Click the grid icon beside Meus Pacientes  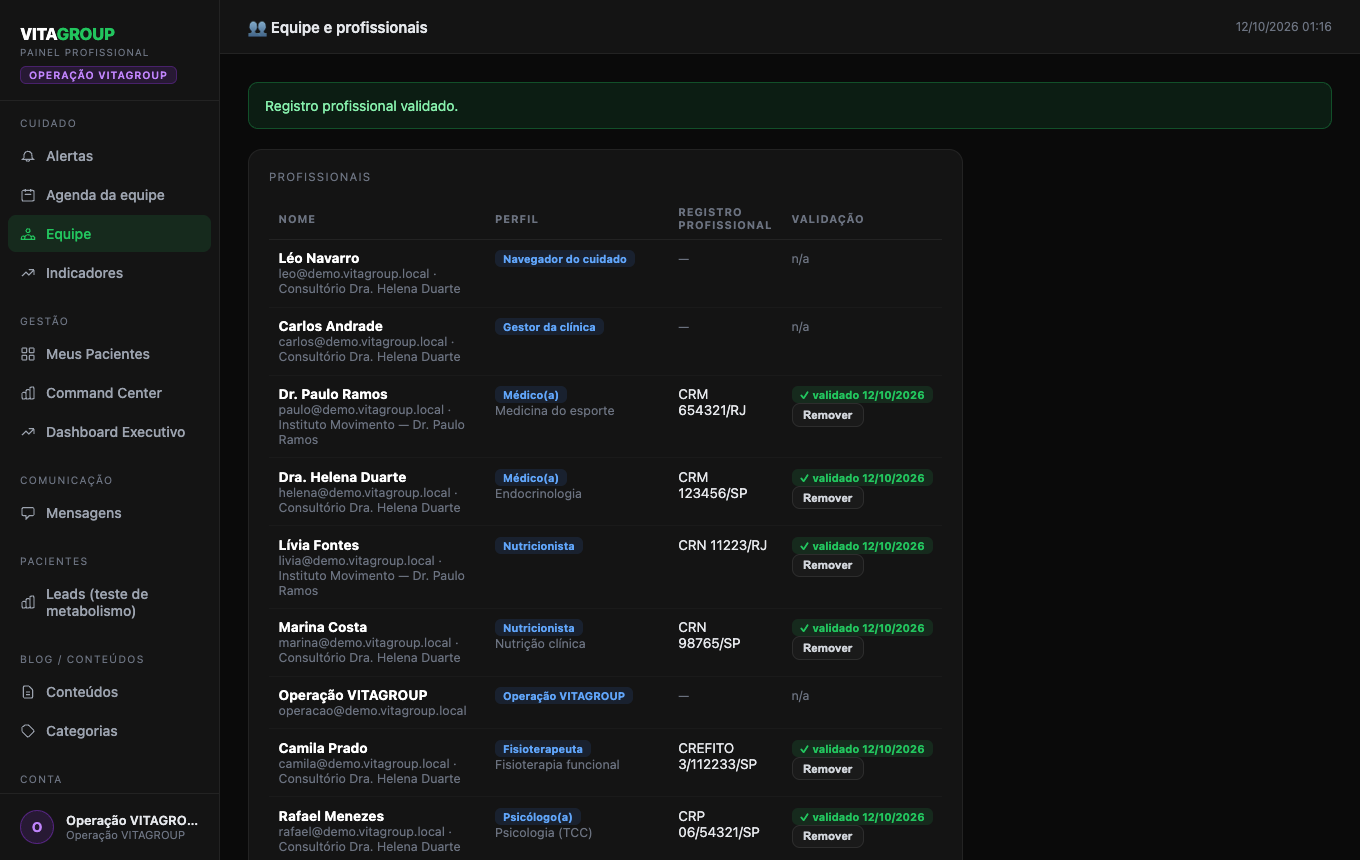(x=28, y=354)
